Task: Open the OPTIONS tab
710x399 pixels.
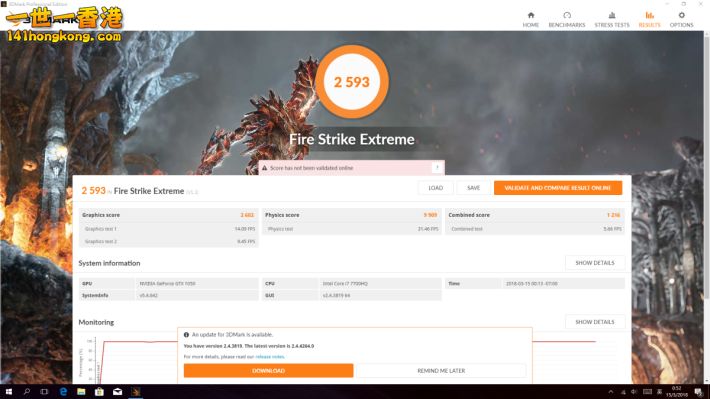Action: click(x=681, y=19)
